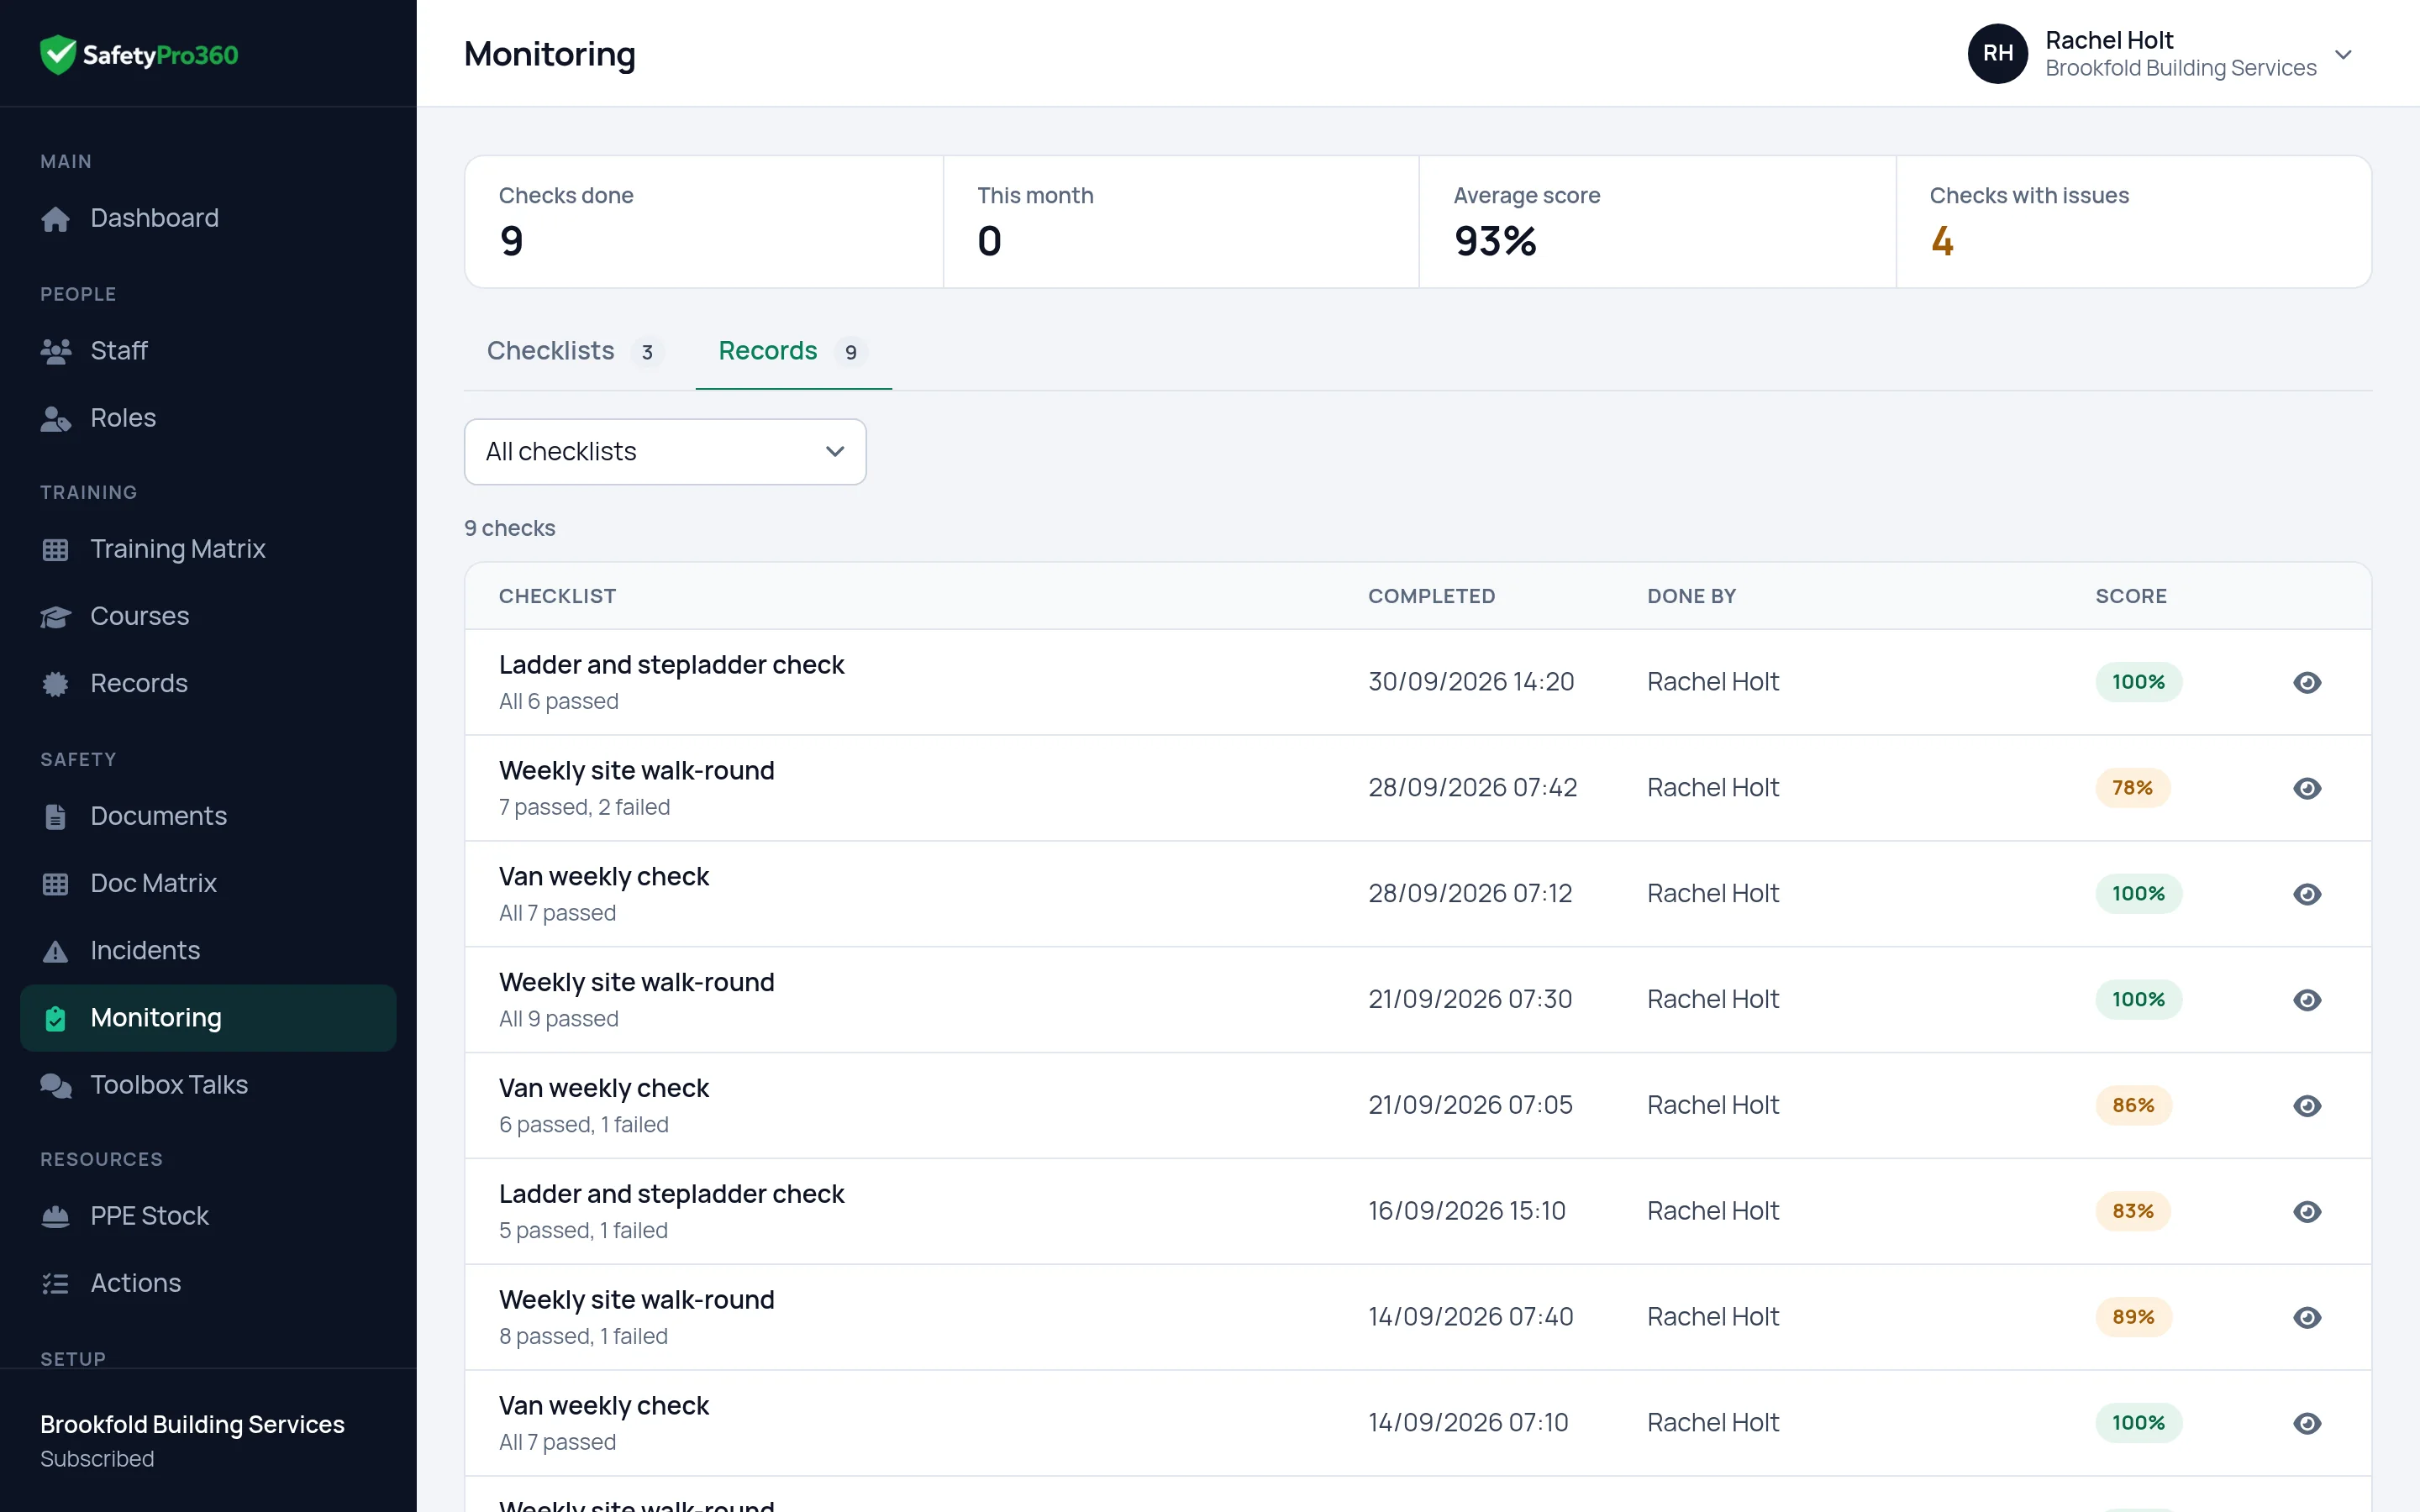Viewport: 2420px width, 1512px height.
Task: Click the Incidents warning triangle icon
Action: point(56,950)
